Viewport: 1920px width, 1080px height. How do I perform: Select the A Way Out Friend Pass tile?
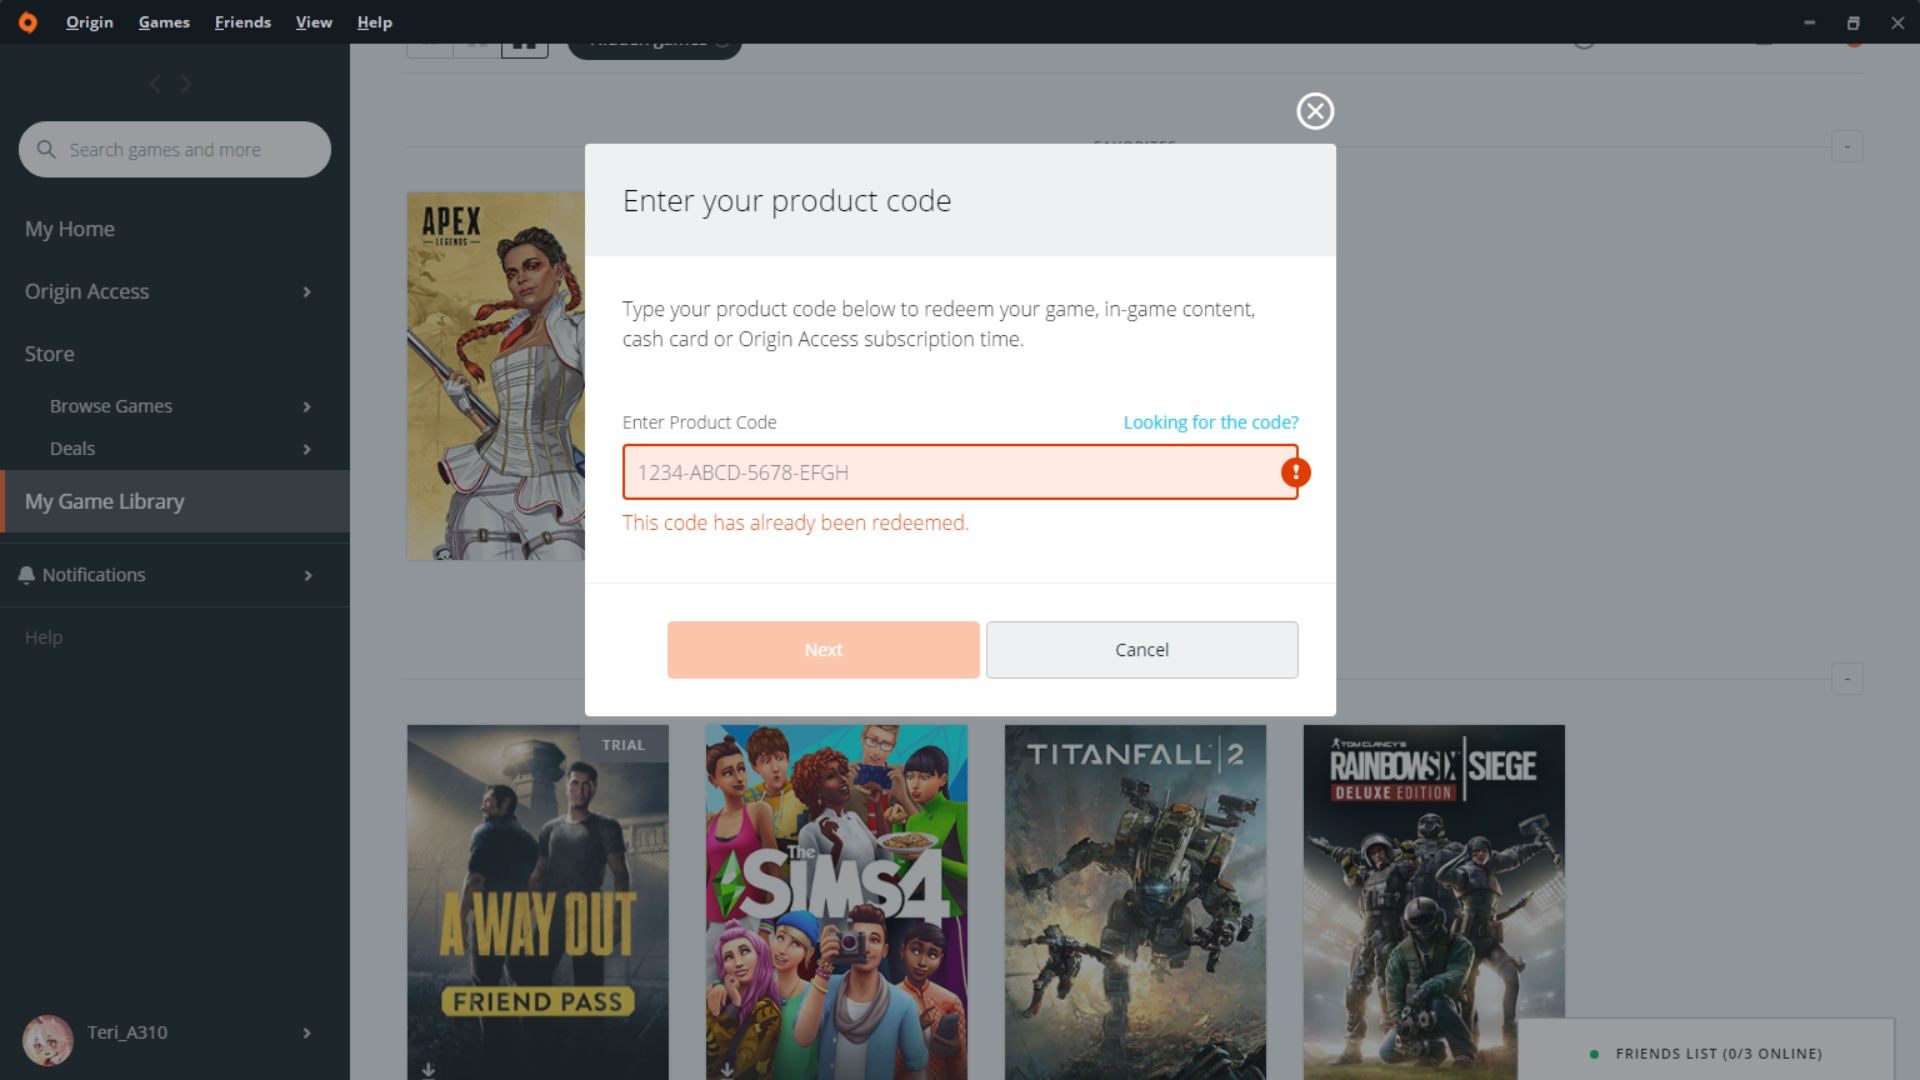click(x=538, y=902)
